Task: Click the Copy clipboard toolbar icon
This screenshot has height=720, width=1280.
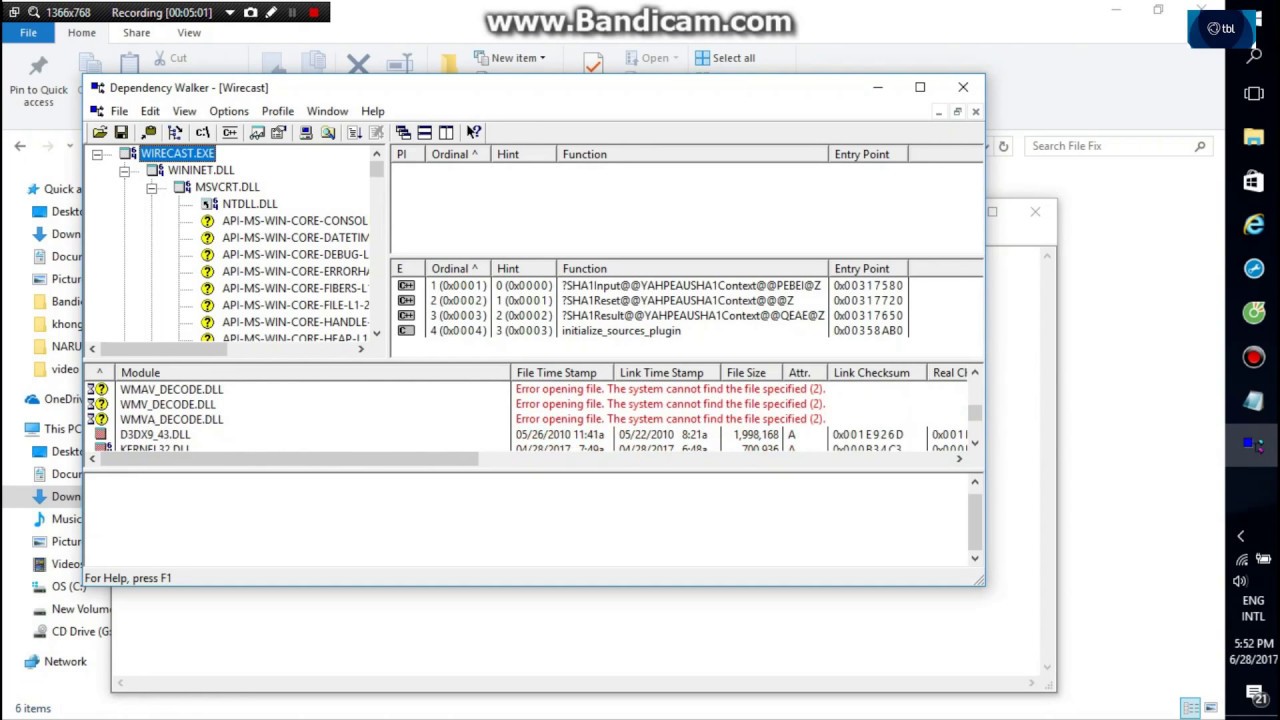Action: [150, 132]
